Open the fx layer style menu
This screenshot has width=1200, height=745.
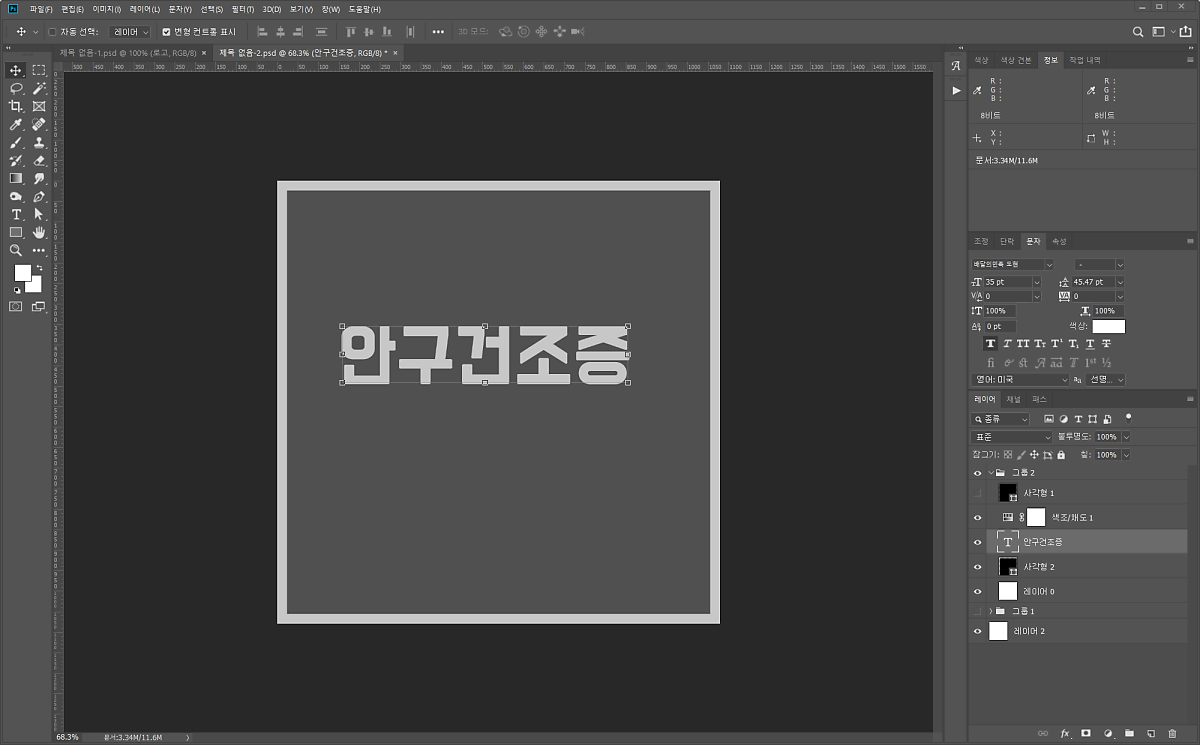tap(1065, 734)
